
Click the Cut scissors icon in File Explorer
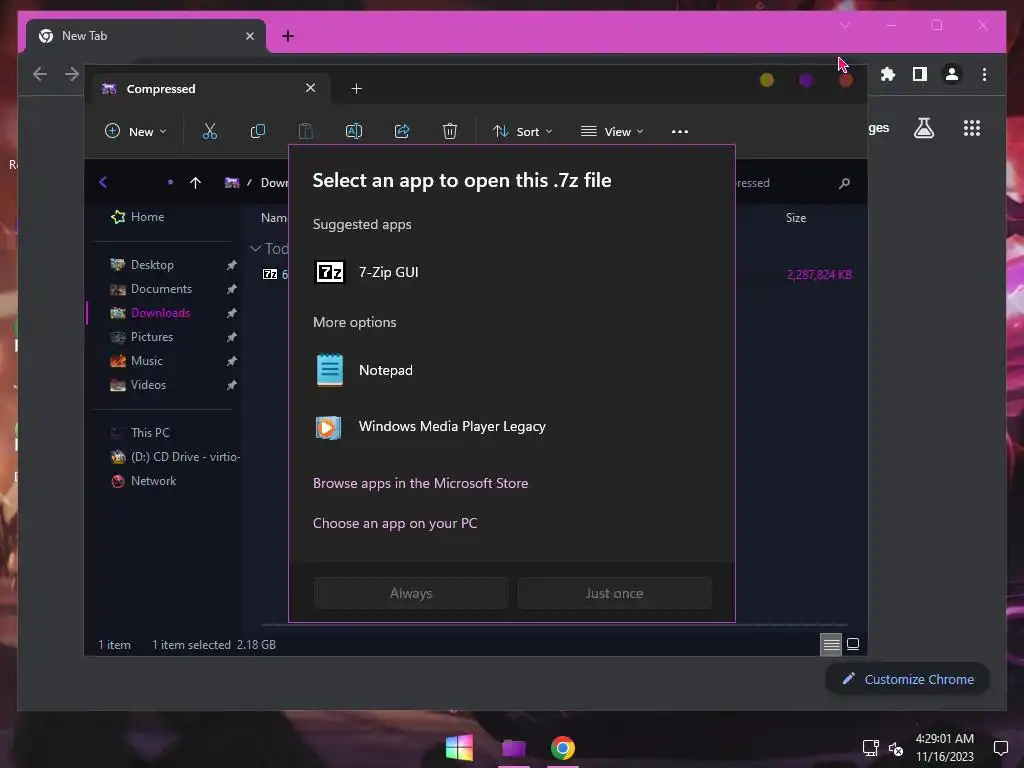(x=210, y=131)
